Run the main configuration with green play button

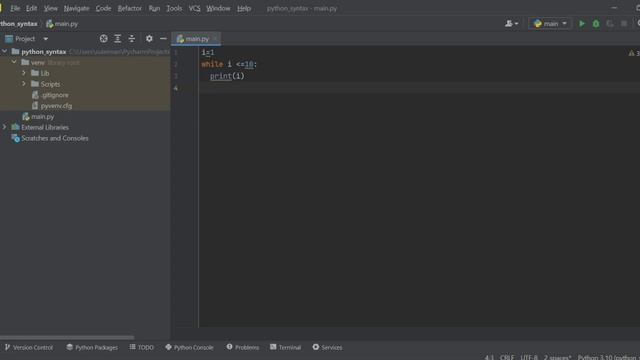click(582, 24)
